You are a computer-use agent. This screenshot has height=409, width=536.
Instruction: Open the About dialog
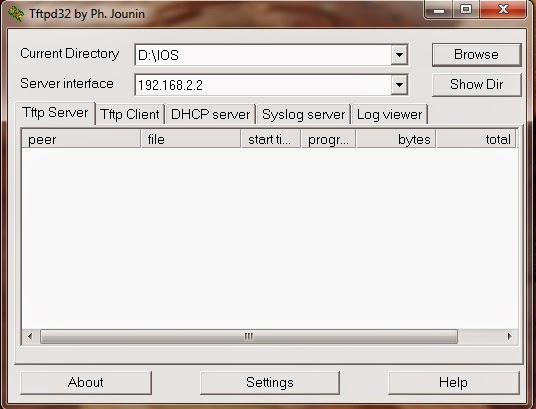coord(86,383)
